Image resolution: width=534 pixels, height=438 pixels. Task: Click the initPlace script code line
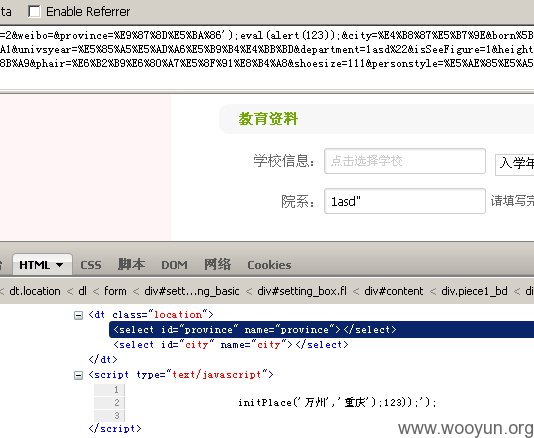coord(337,403)
